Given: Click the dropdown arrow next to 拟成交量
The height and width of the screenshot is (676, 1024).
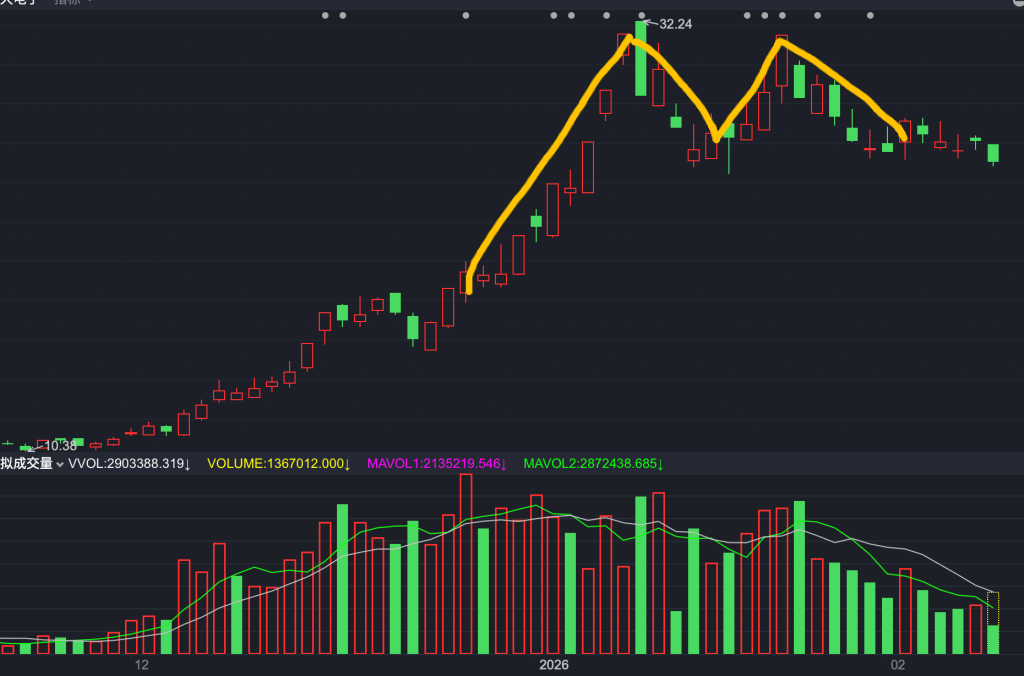Looking at the screenshot, I should (60, 465).
